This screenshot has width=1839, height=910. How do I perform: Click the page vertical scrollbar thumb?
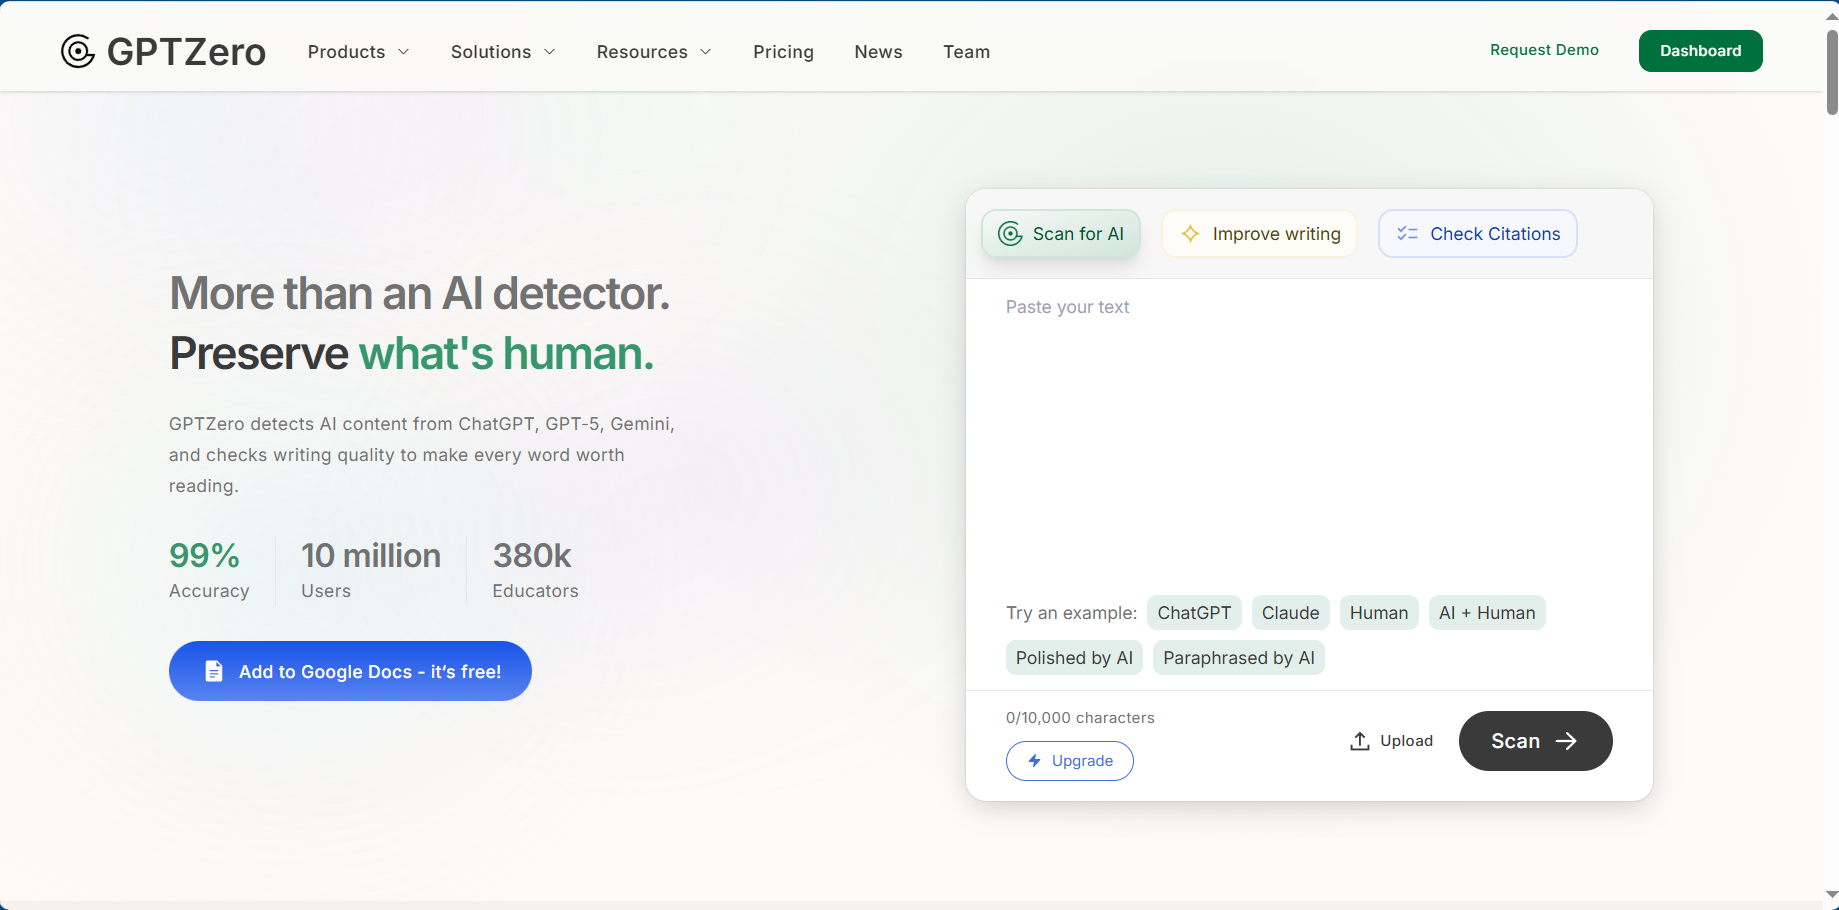[1831, 72]
